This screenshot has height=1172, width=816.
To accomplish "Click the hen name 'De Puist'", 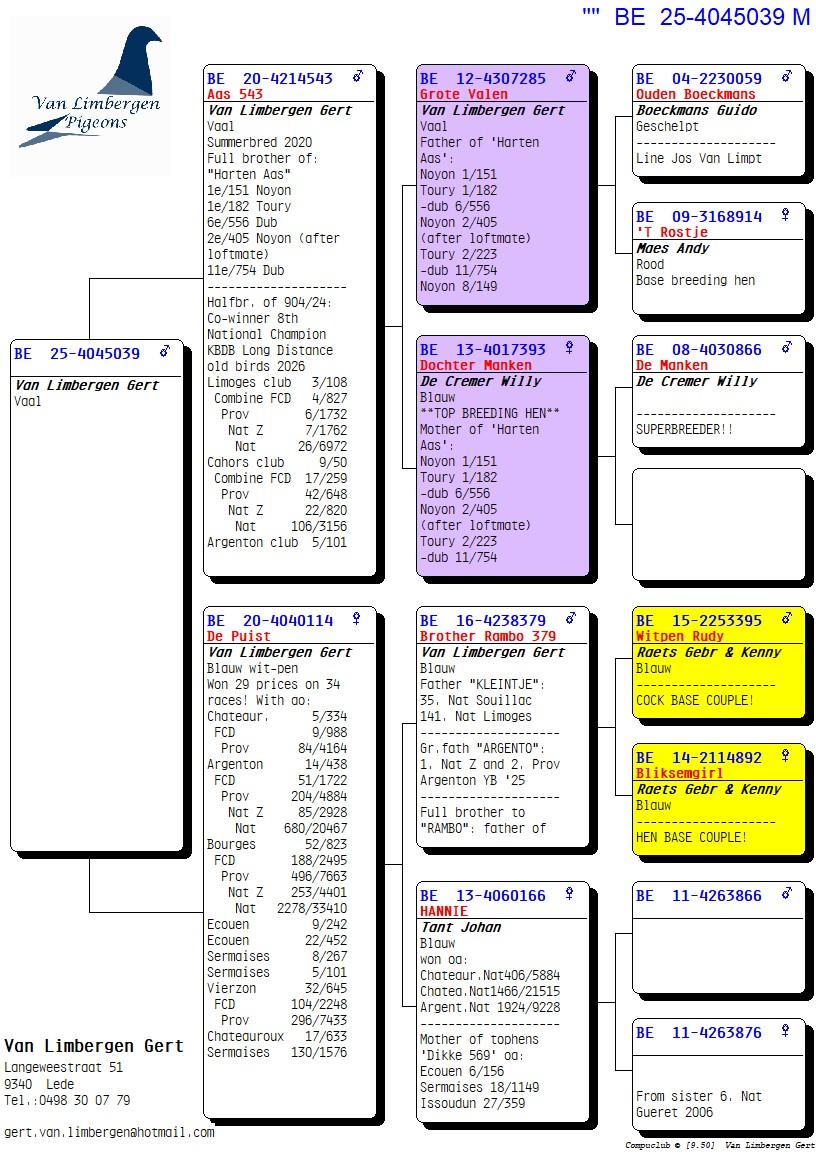I will [238, 636].
